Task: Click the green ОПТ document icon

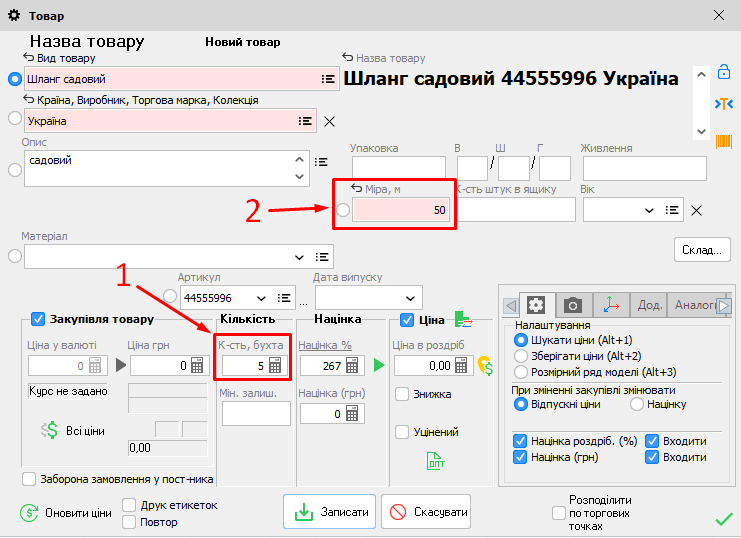Action: click(436, 461)
